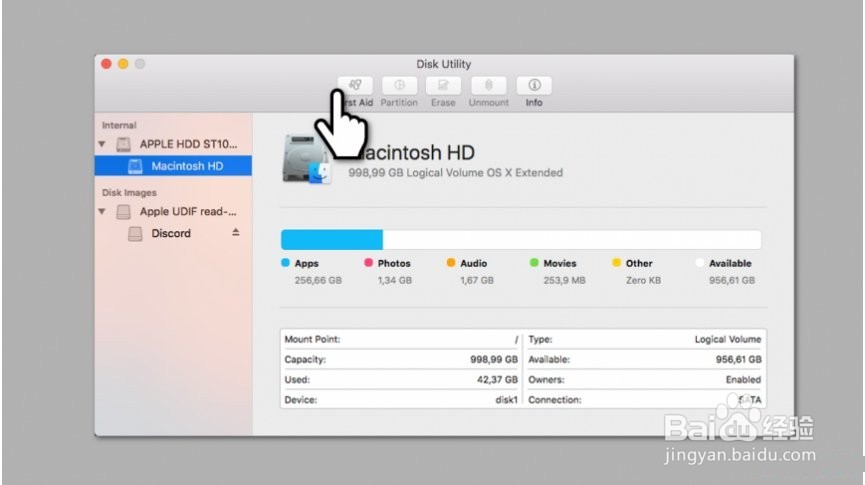865x485 pixels.
Task: Click the orange Audio legend dot
Action: click(451, 263)
